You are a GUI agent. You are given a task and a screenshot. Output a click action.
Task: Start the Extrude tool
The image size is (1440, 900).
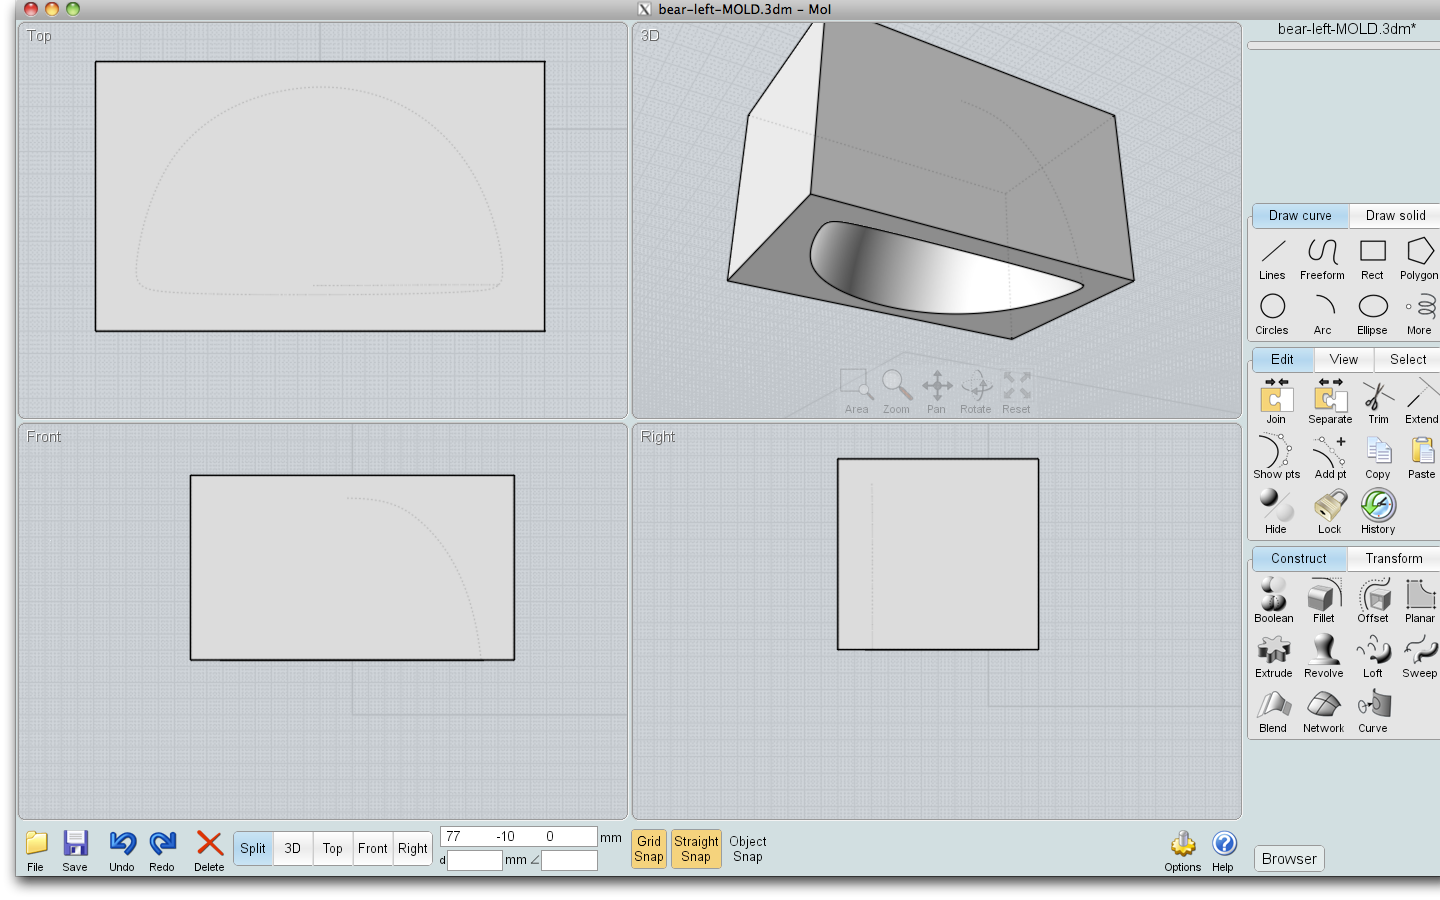click(1273, 655)
